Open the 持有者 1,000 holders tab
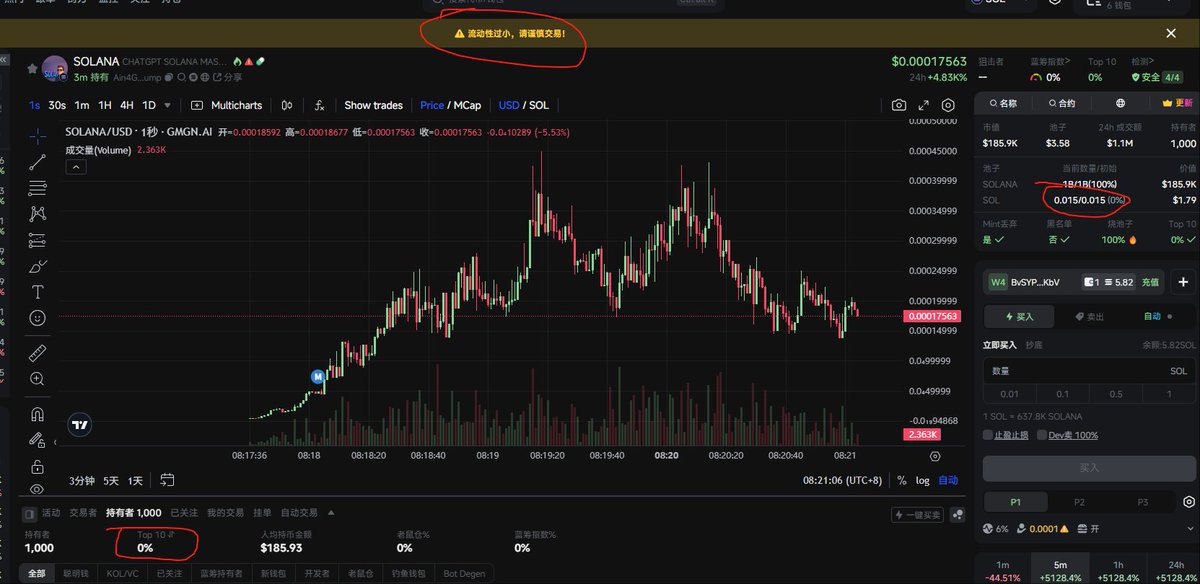1200x584 pixels. [133, 513]
